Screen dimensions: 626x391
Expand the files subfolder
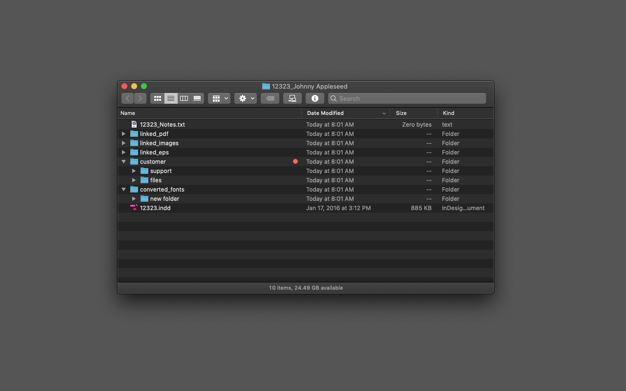pos(134,180)
